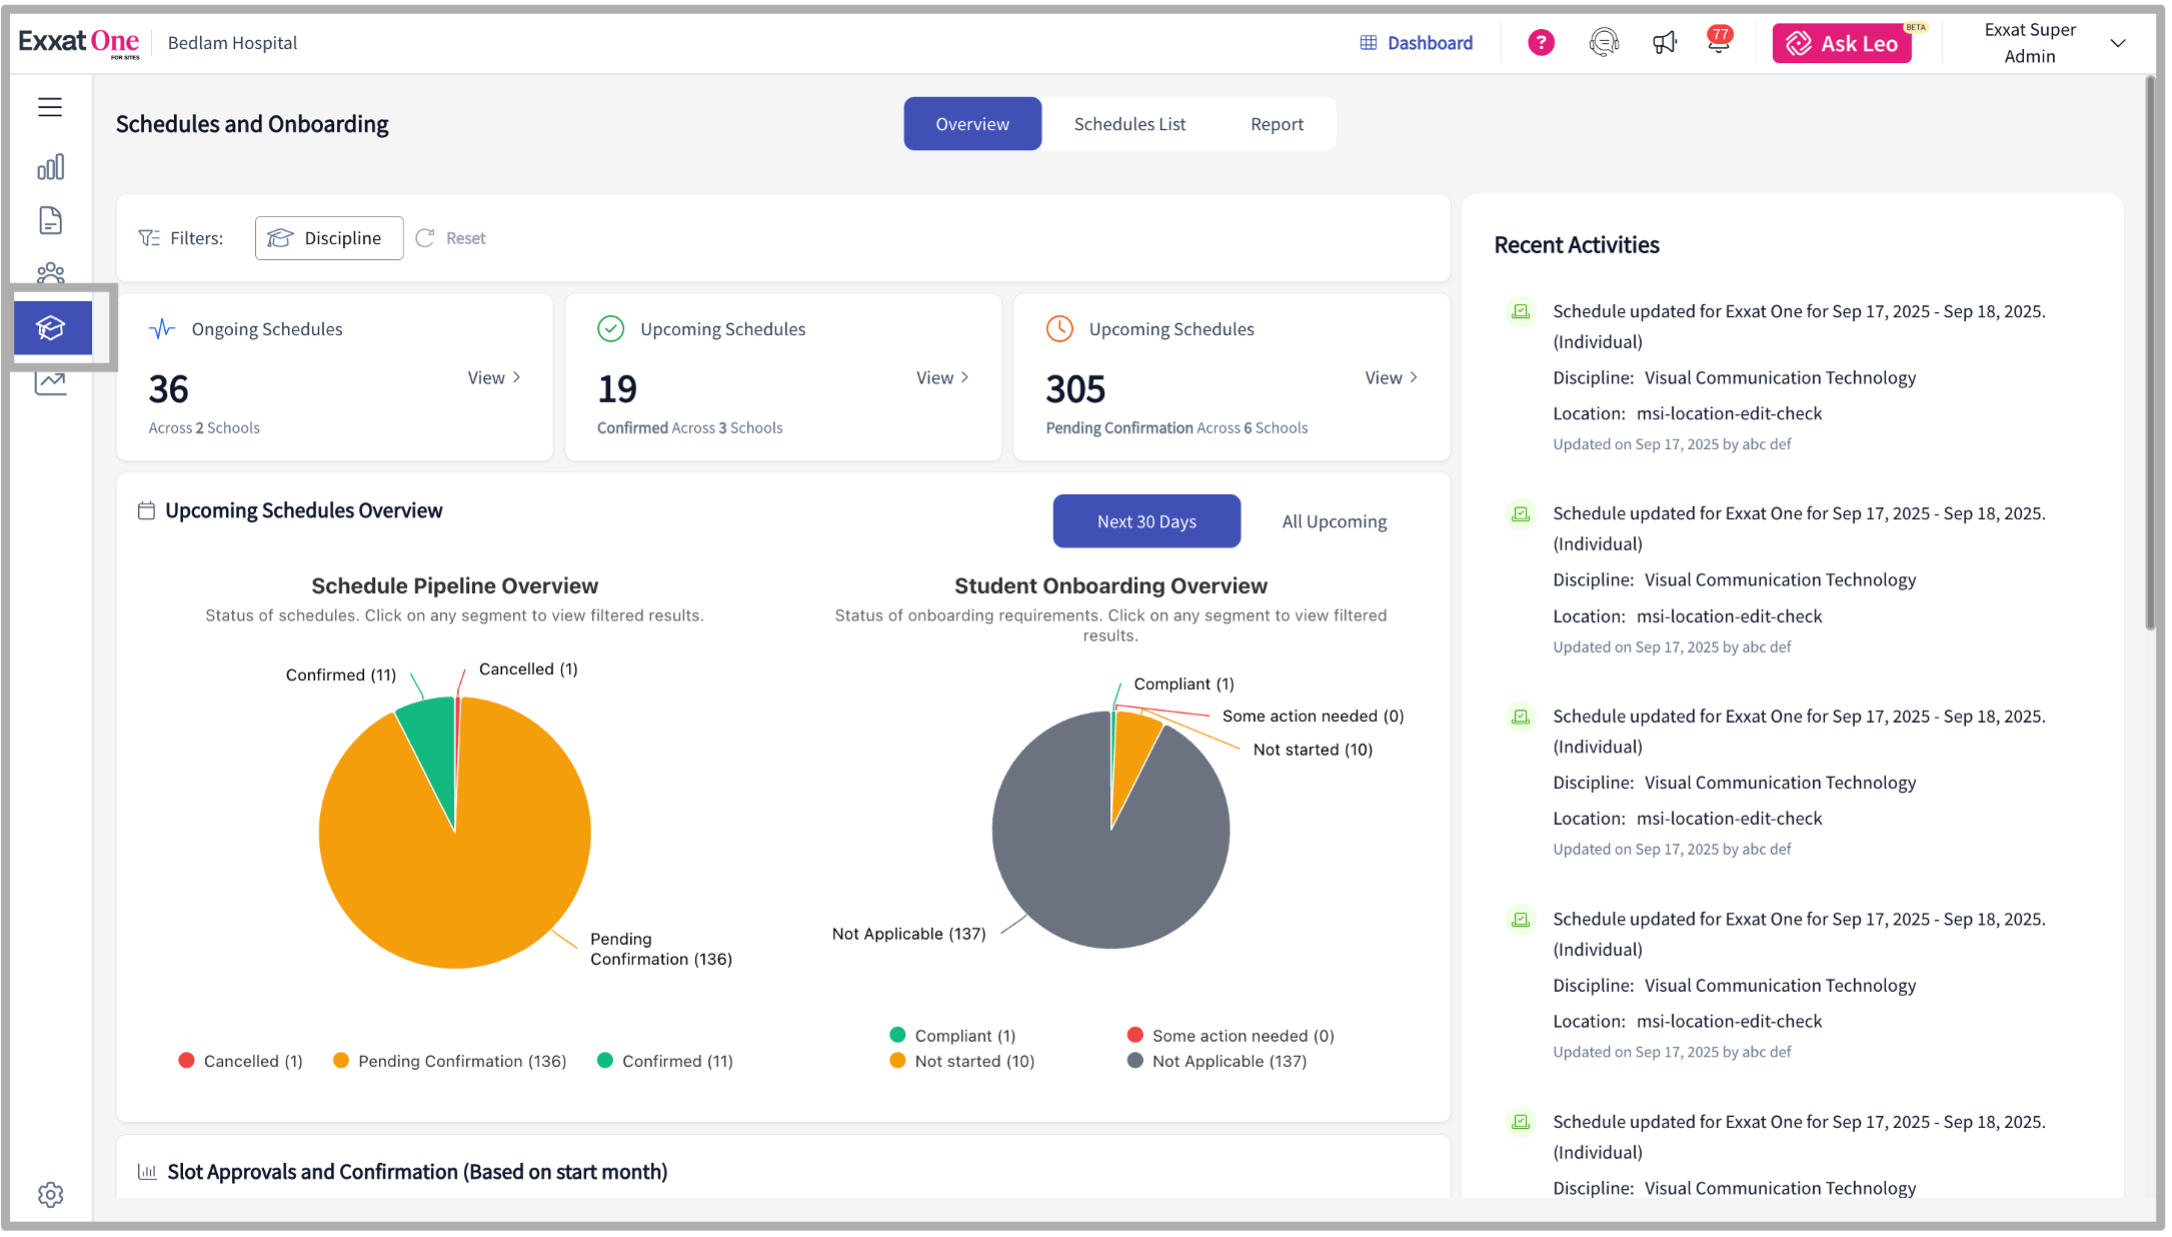
Task: Click the announcements megaphone icon
Action: (x=1664, y=42)
